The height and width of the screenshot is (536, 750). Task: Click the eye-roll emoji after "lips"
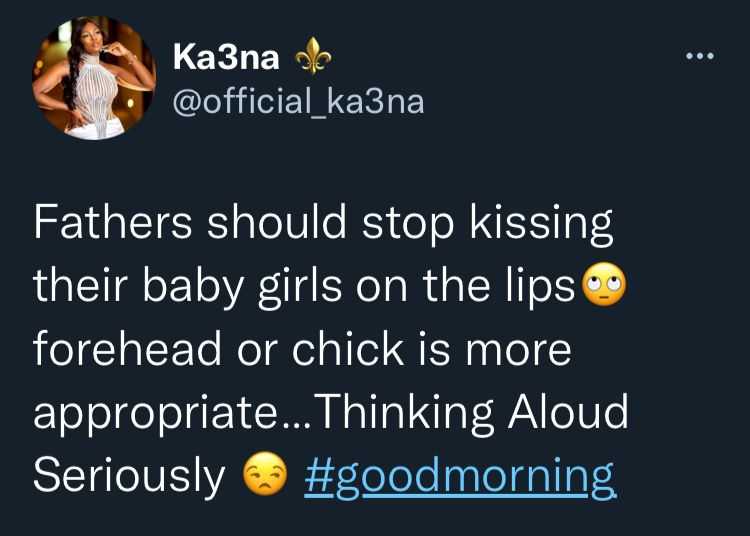point(605,284)
